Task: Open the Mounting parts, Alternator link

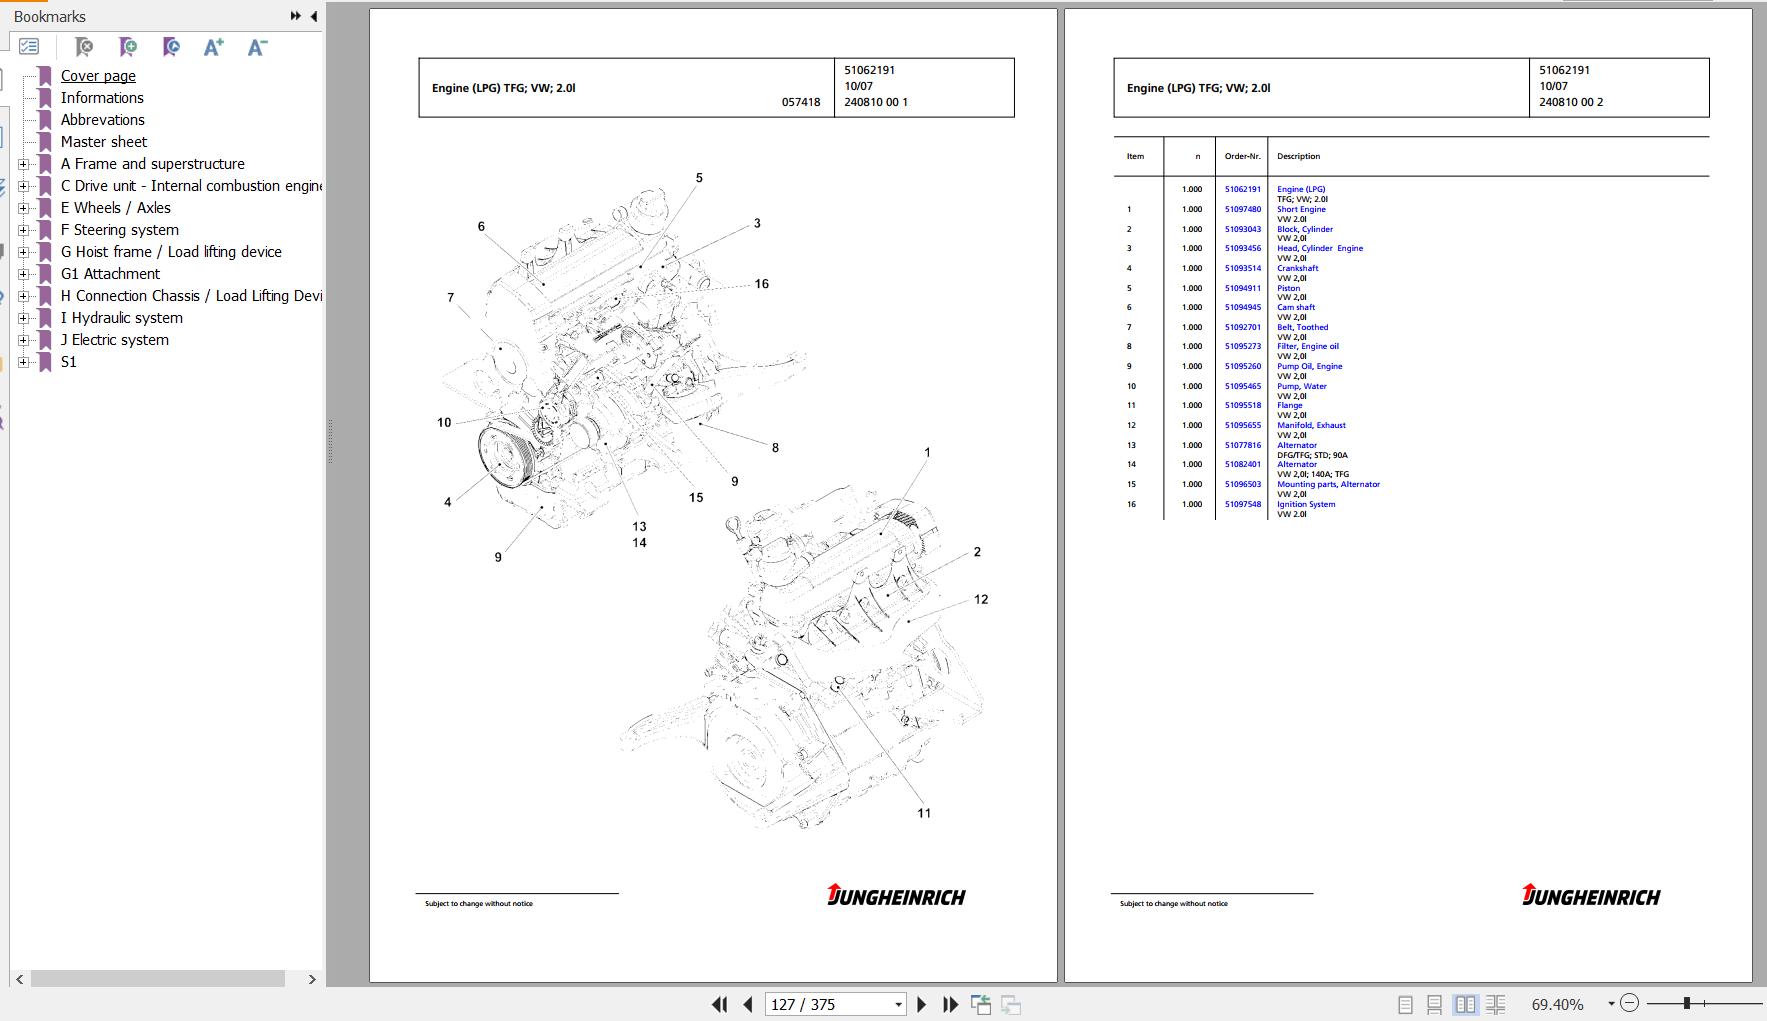Action: tap(1328, 484)
